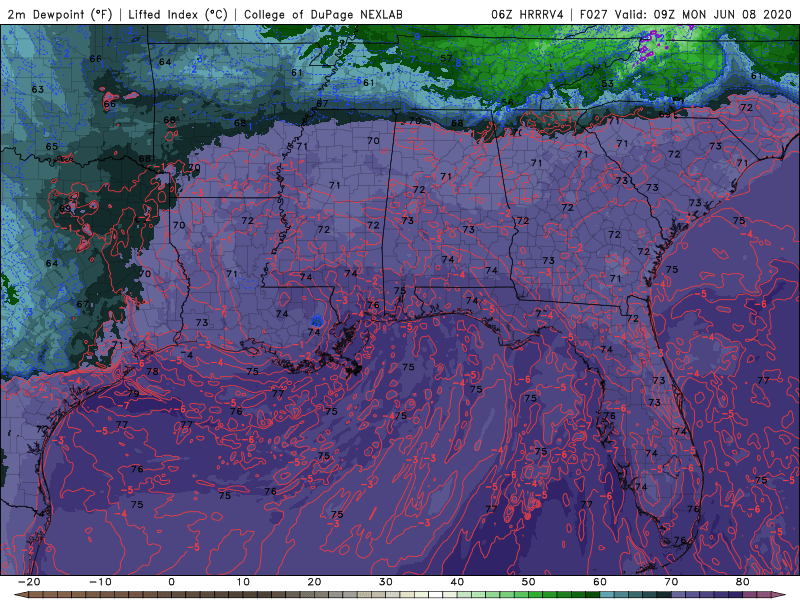Click the "30" color scale label
Image resolution: width=800 pixels, height=600 pixels.
point(386,582)
